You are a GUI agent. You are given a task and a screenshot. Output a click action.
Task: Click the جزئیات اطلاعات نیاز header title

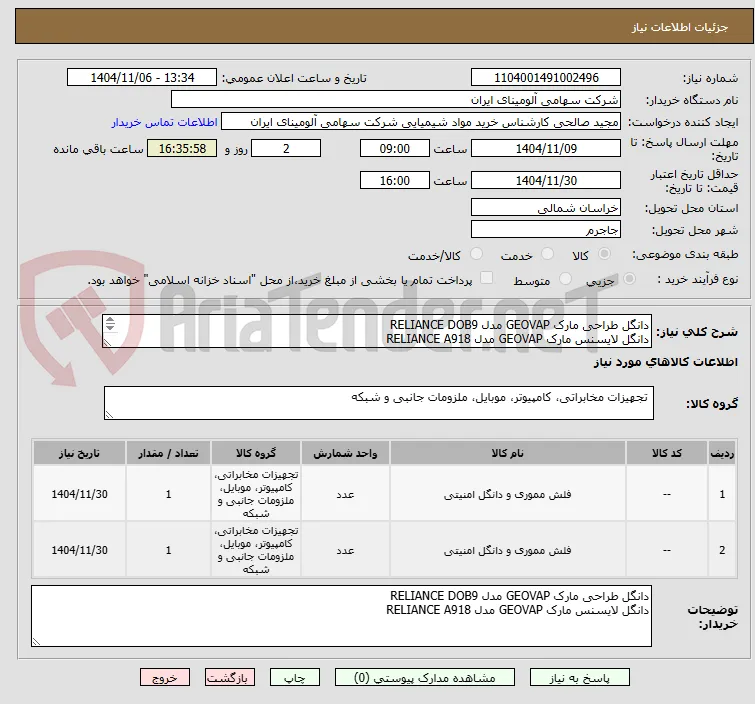(679, 27)
